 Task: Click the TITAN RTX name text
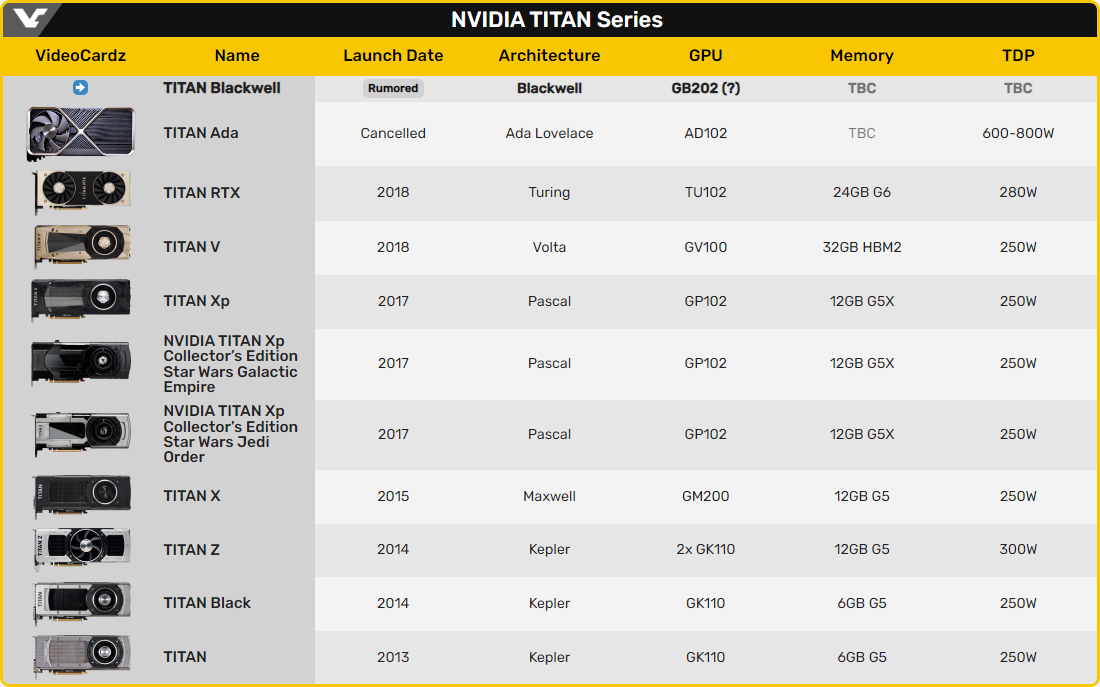[x=202, y=192]
